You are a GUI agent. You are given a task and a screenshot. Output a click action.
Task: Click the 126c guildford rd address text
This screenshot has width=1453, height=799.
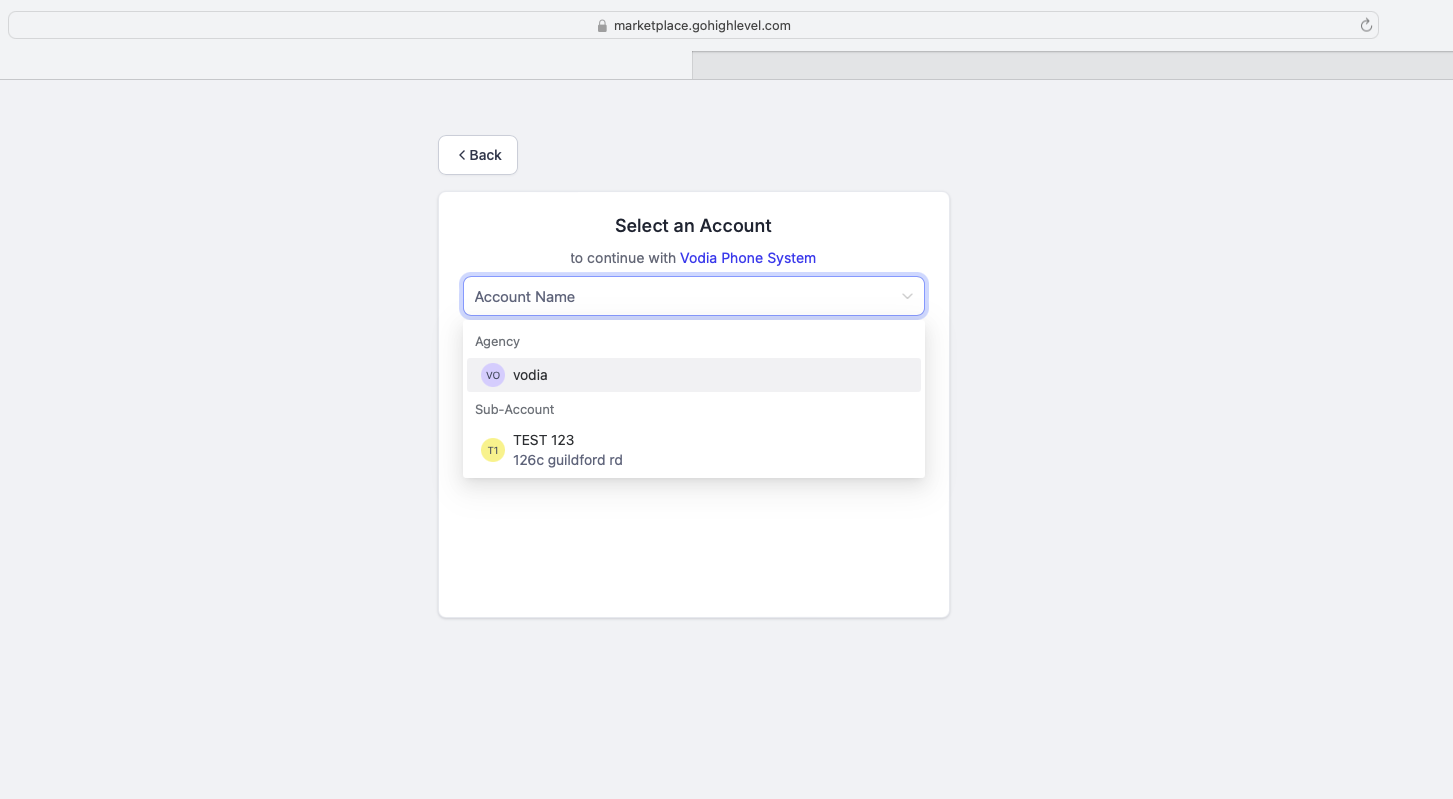click(568, 460)
